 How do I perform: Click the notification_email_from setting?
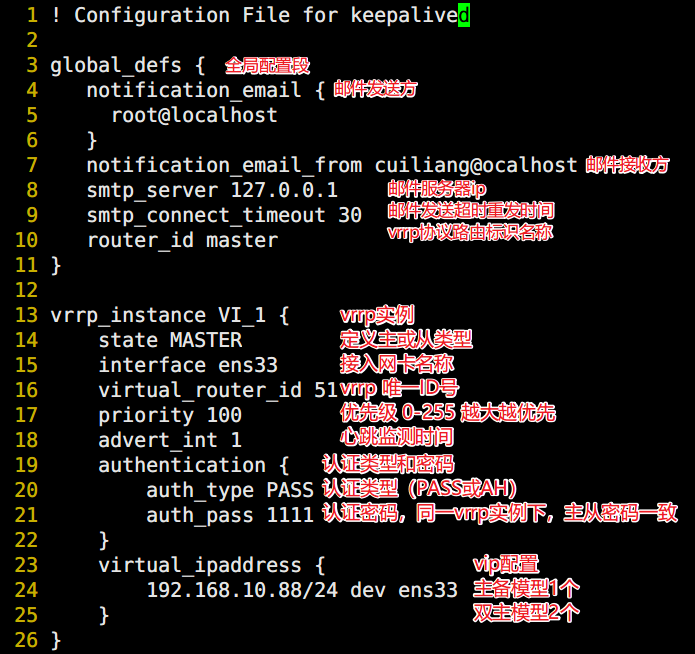pos(224,166)
